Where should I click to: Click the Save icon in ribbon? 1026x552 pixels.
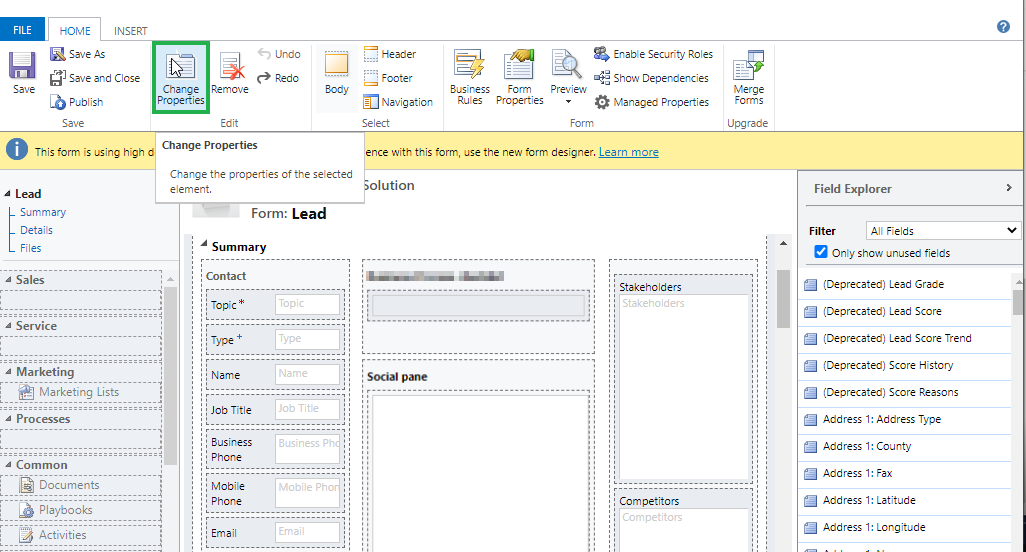(x=23, y=67)
